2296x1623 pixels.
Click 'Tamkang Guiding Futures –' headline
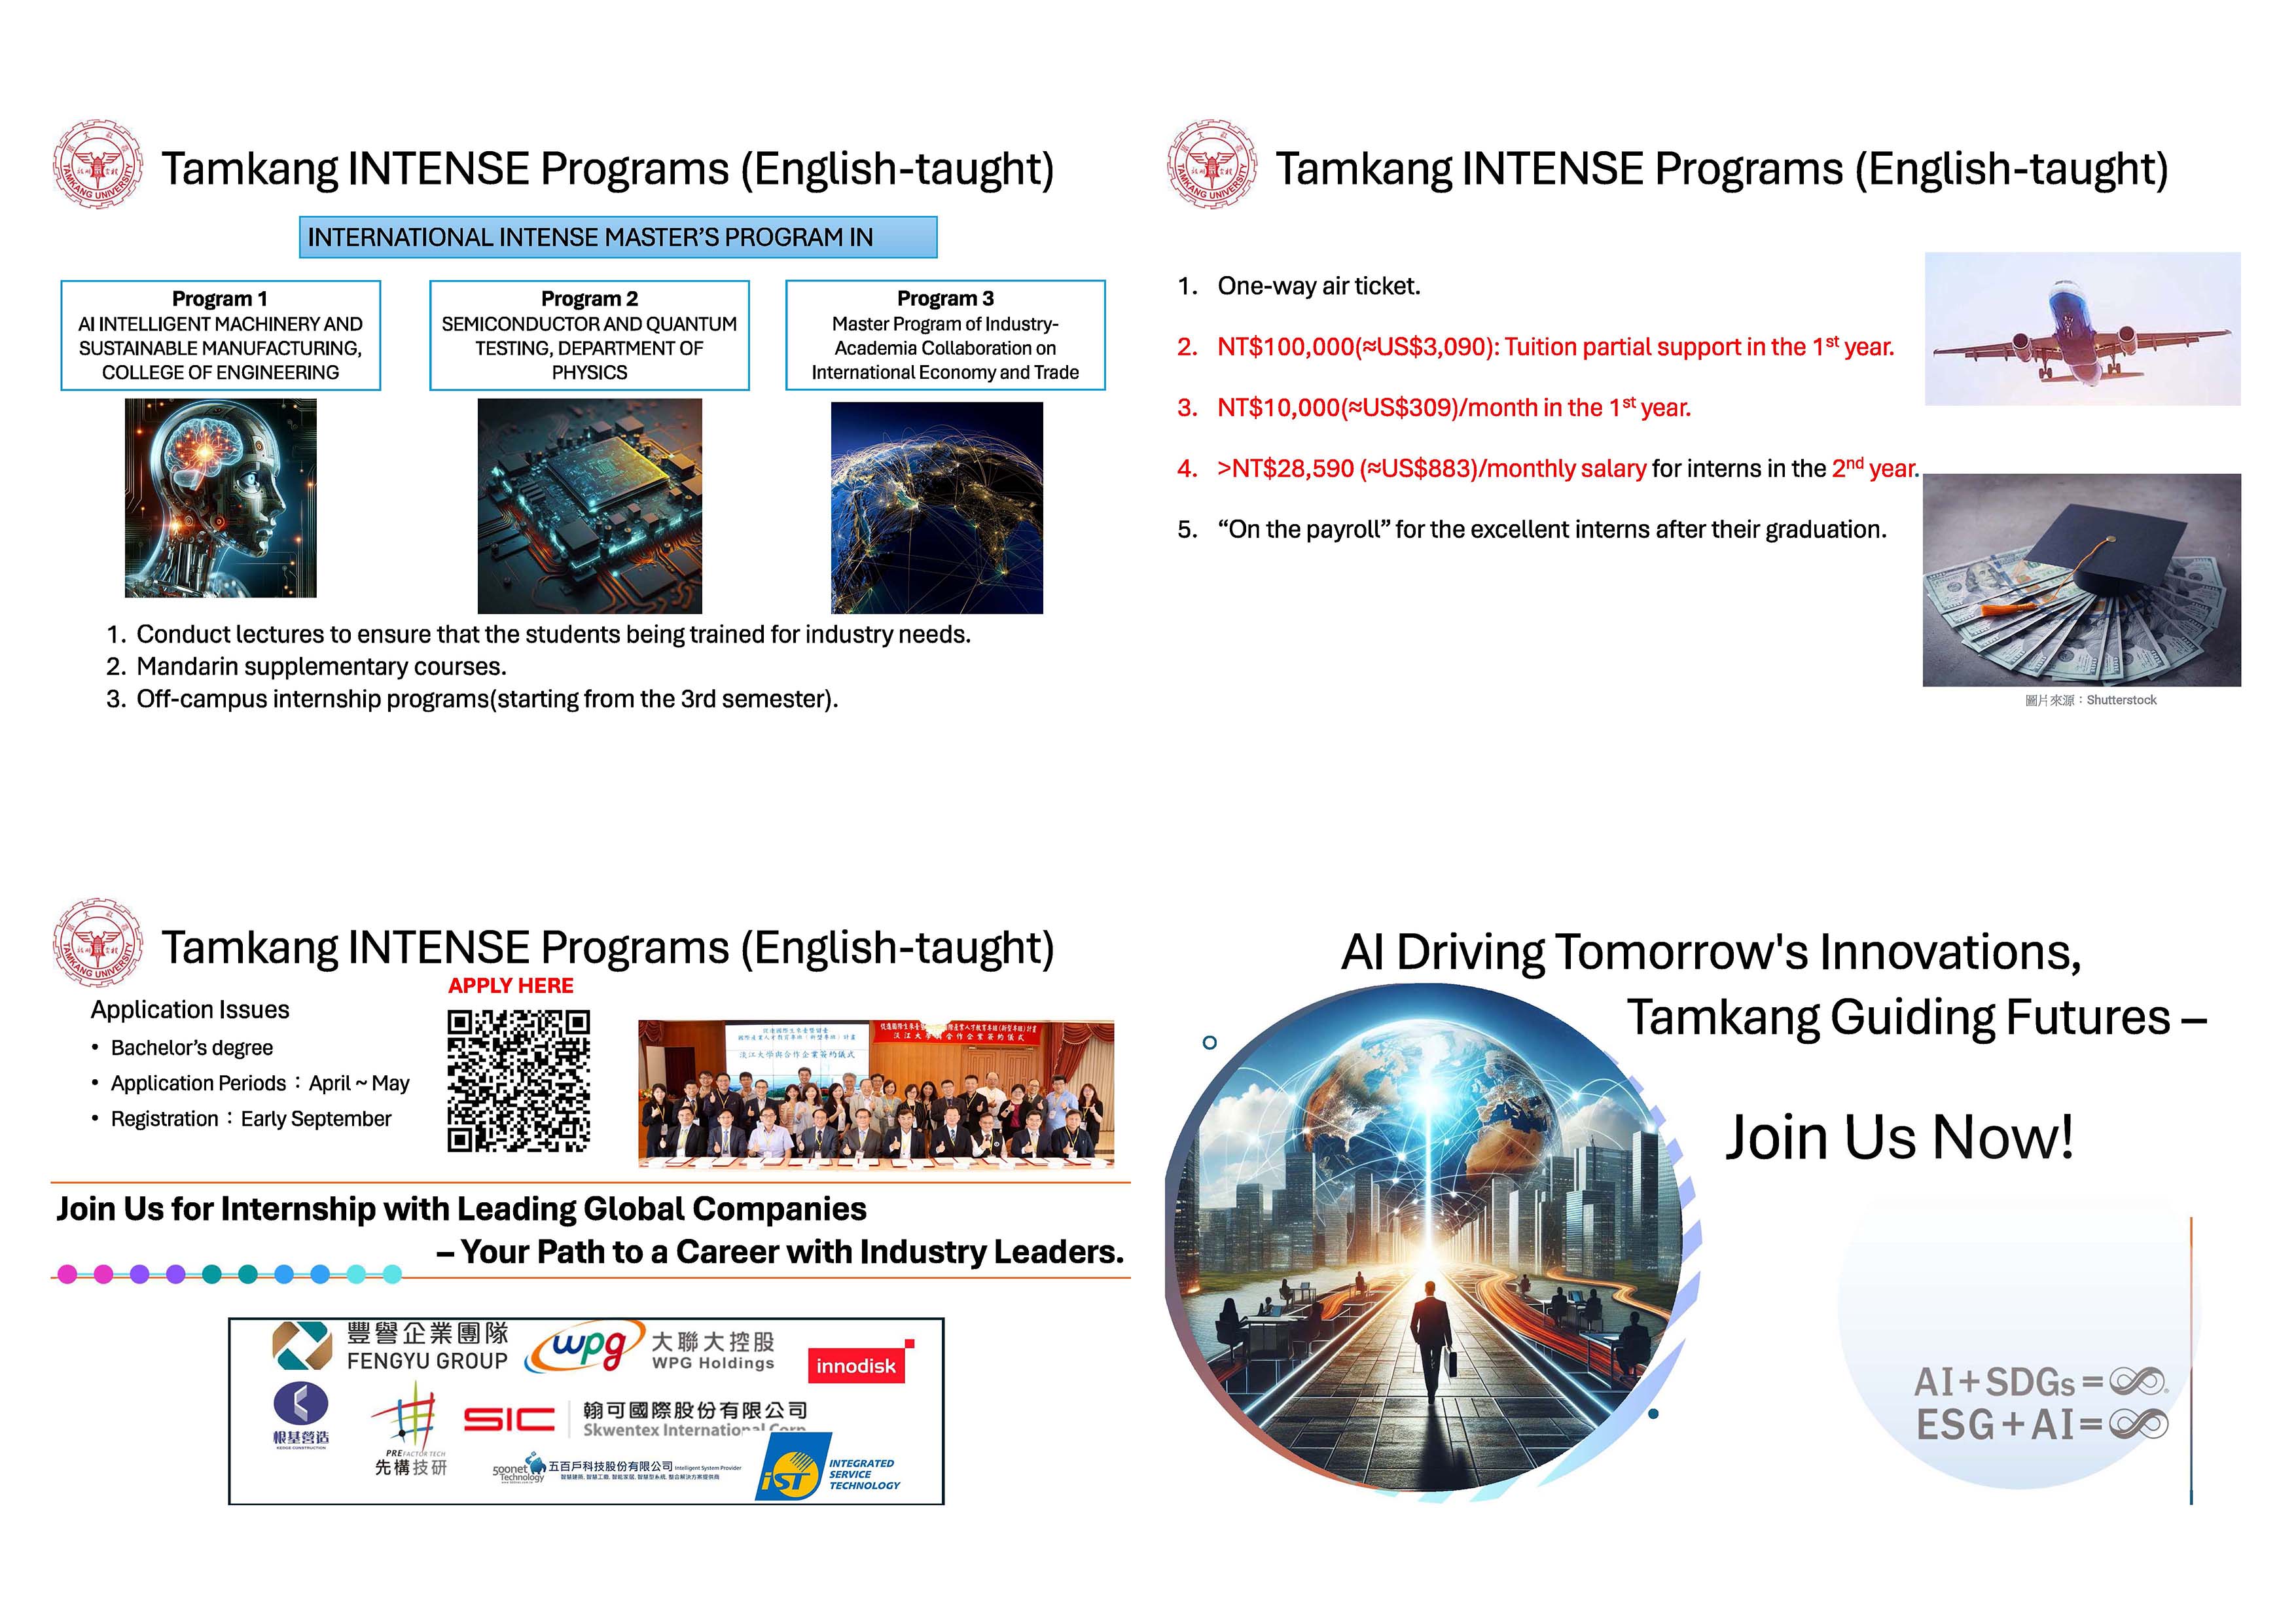tap(1917, 1017)
